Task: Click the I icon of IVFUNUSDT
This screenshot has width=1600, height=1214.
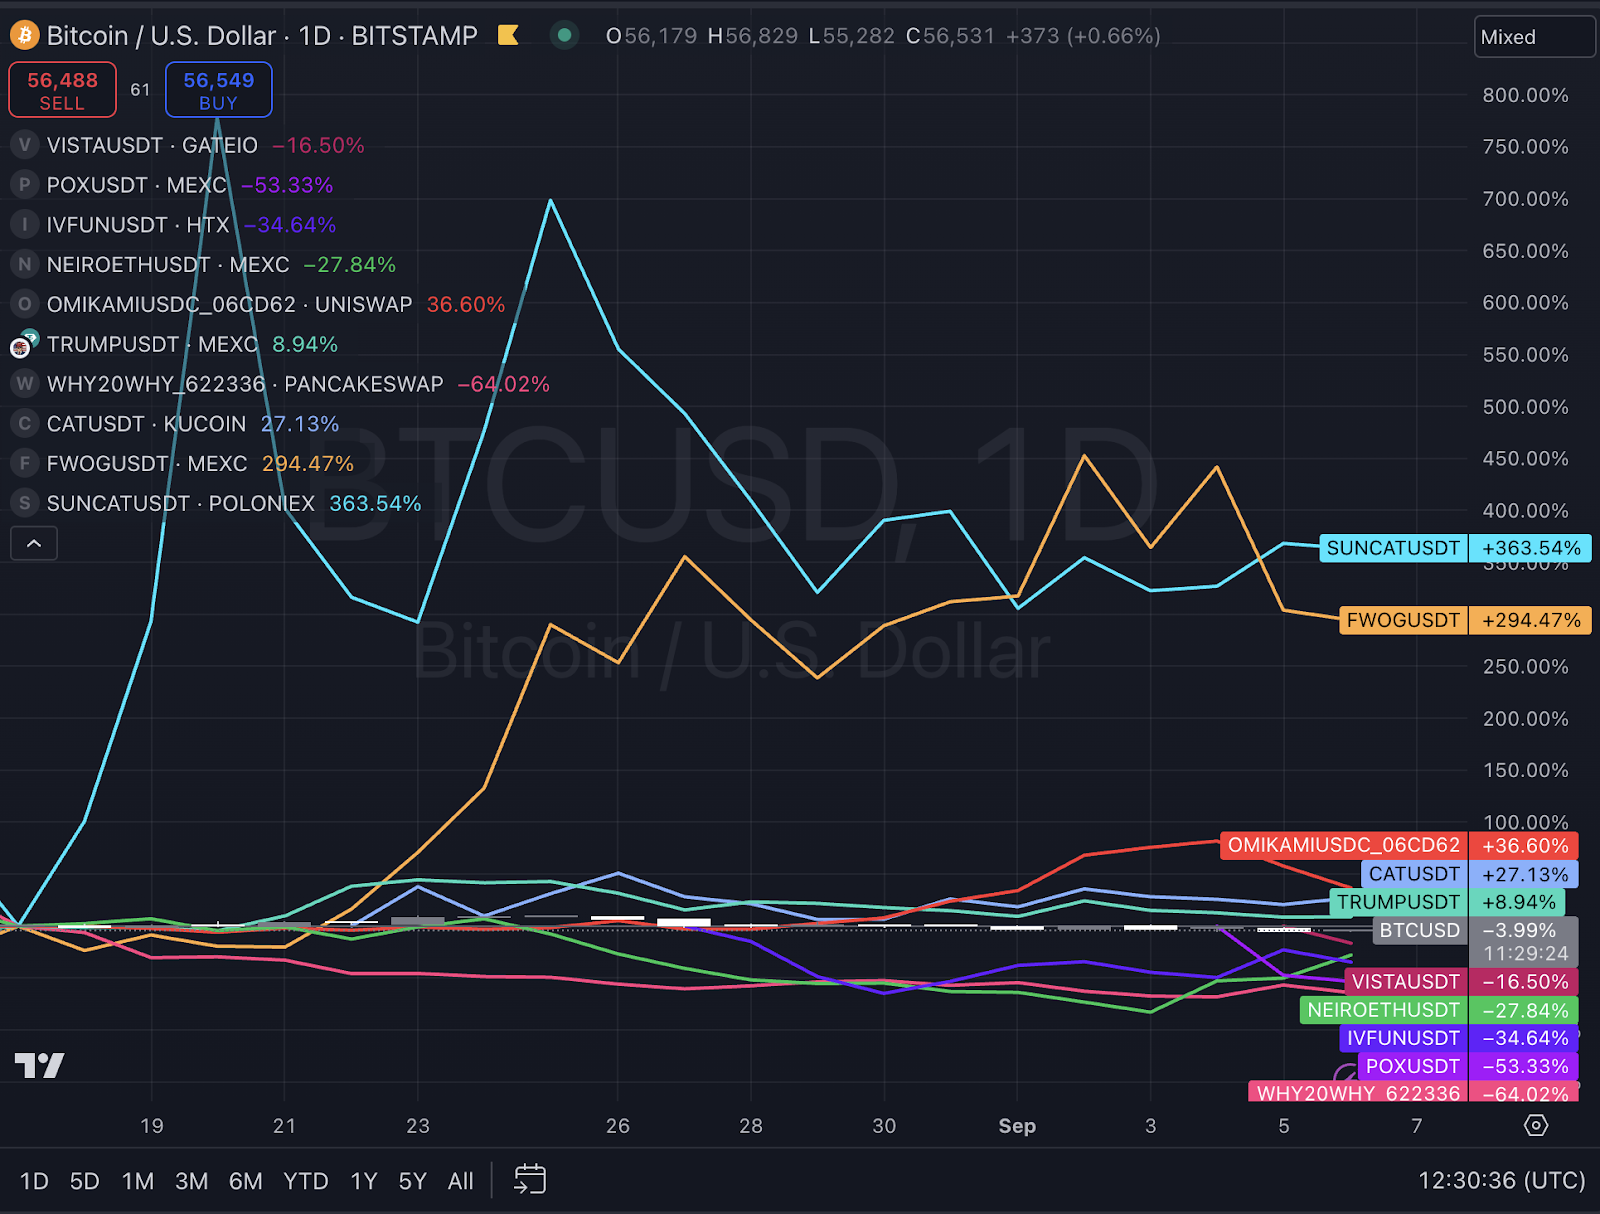Action: pyautogui.click(x=24, y=225)
